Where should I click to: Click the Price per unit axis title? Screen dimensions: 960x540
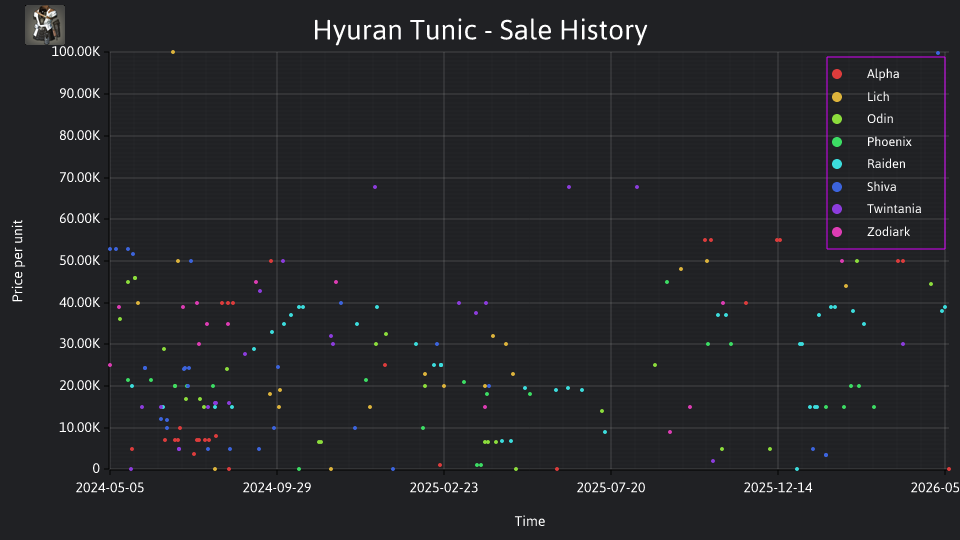tap(18, 261)
